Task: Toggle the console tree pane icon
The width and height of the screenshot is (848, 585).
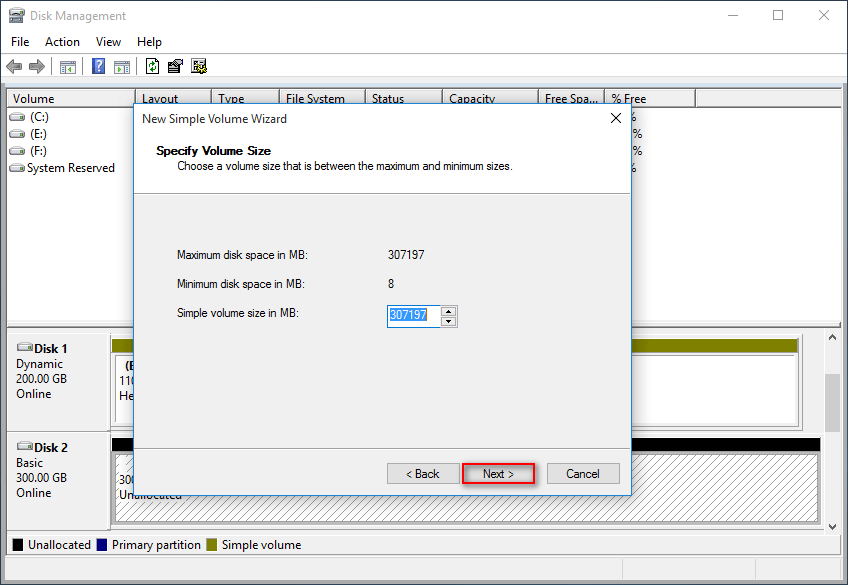Action: (68, 67)
